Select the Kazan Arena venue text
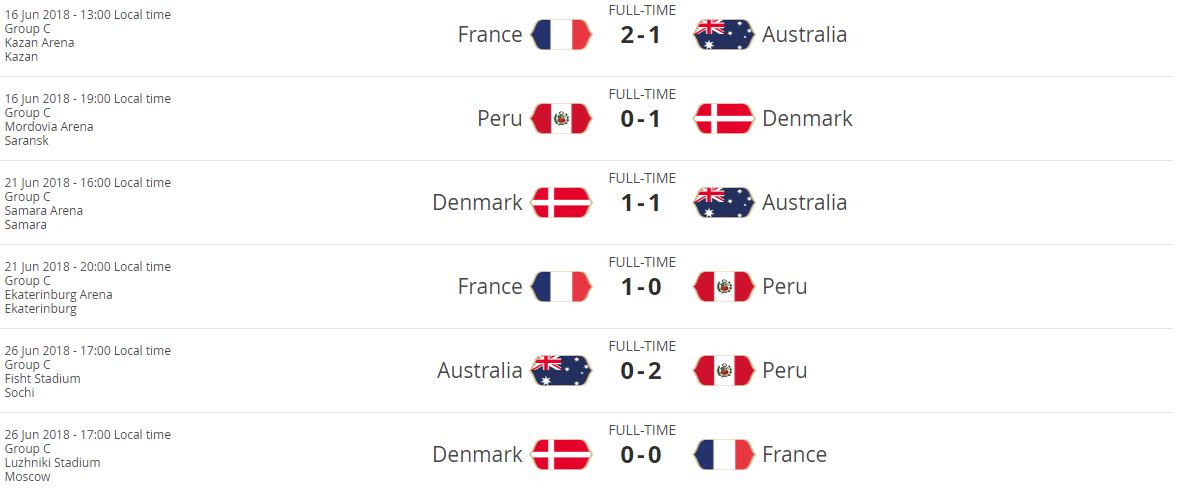 [x=39, y=43]
